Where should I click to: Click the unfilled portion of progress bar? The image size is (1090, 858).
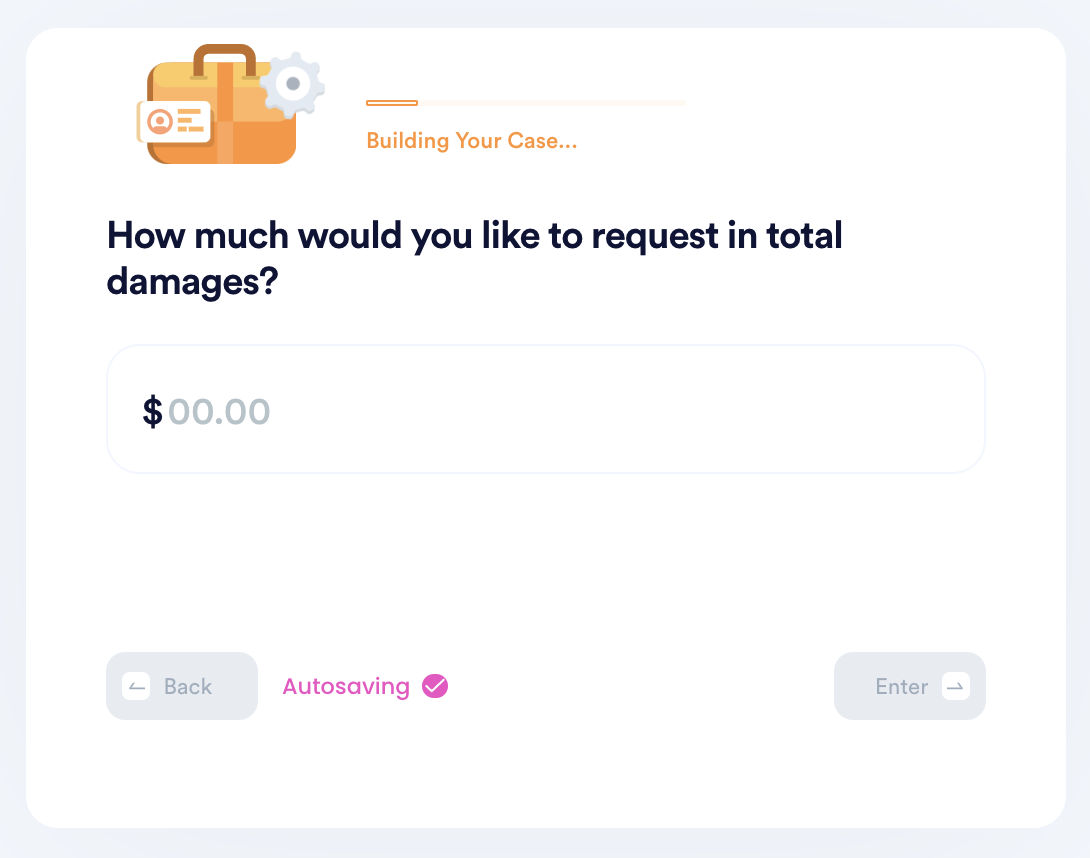(552, 103)
